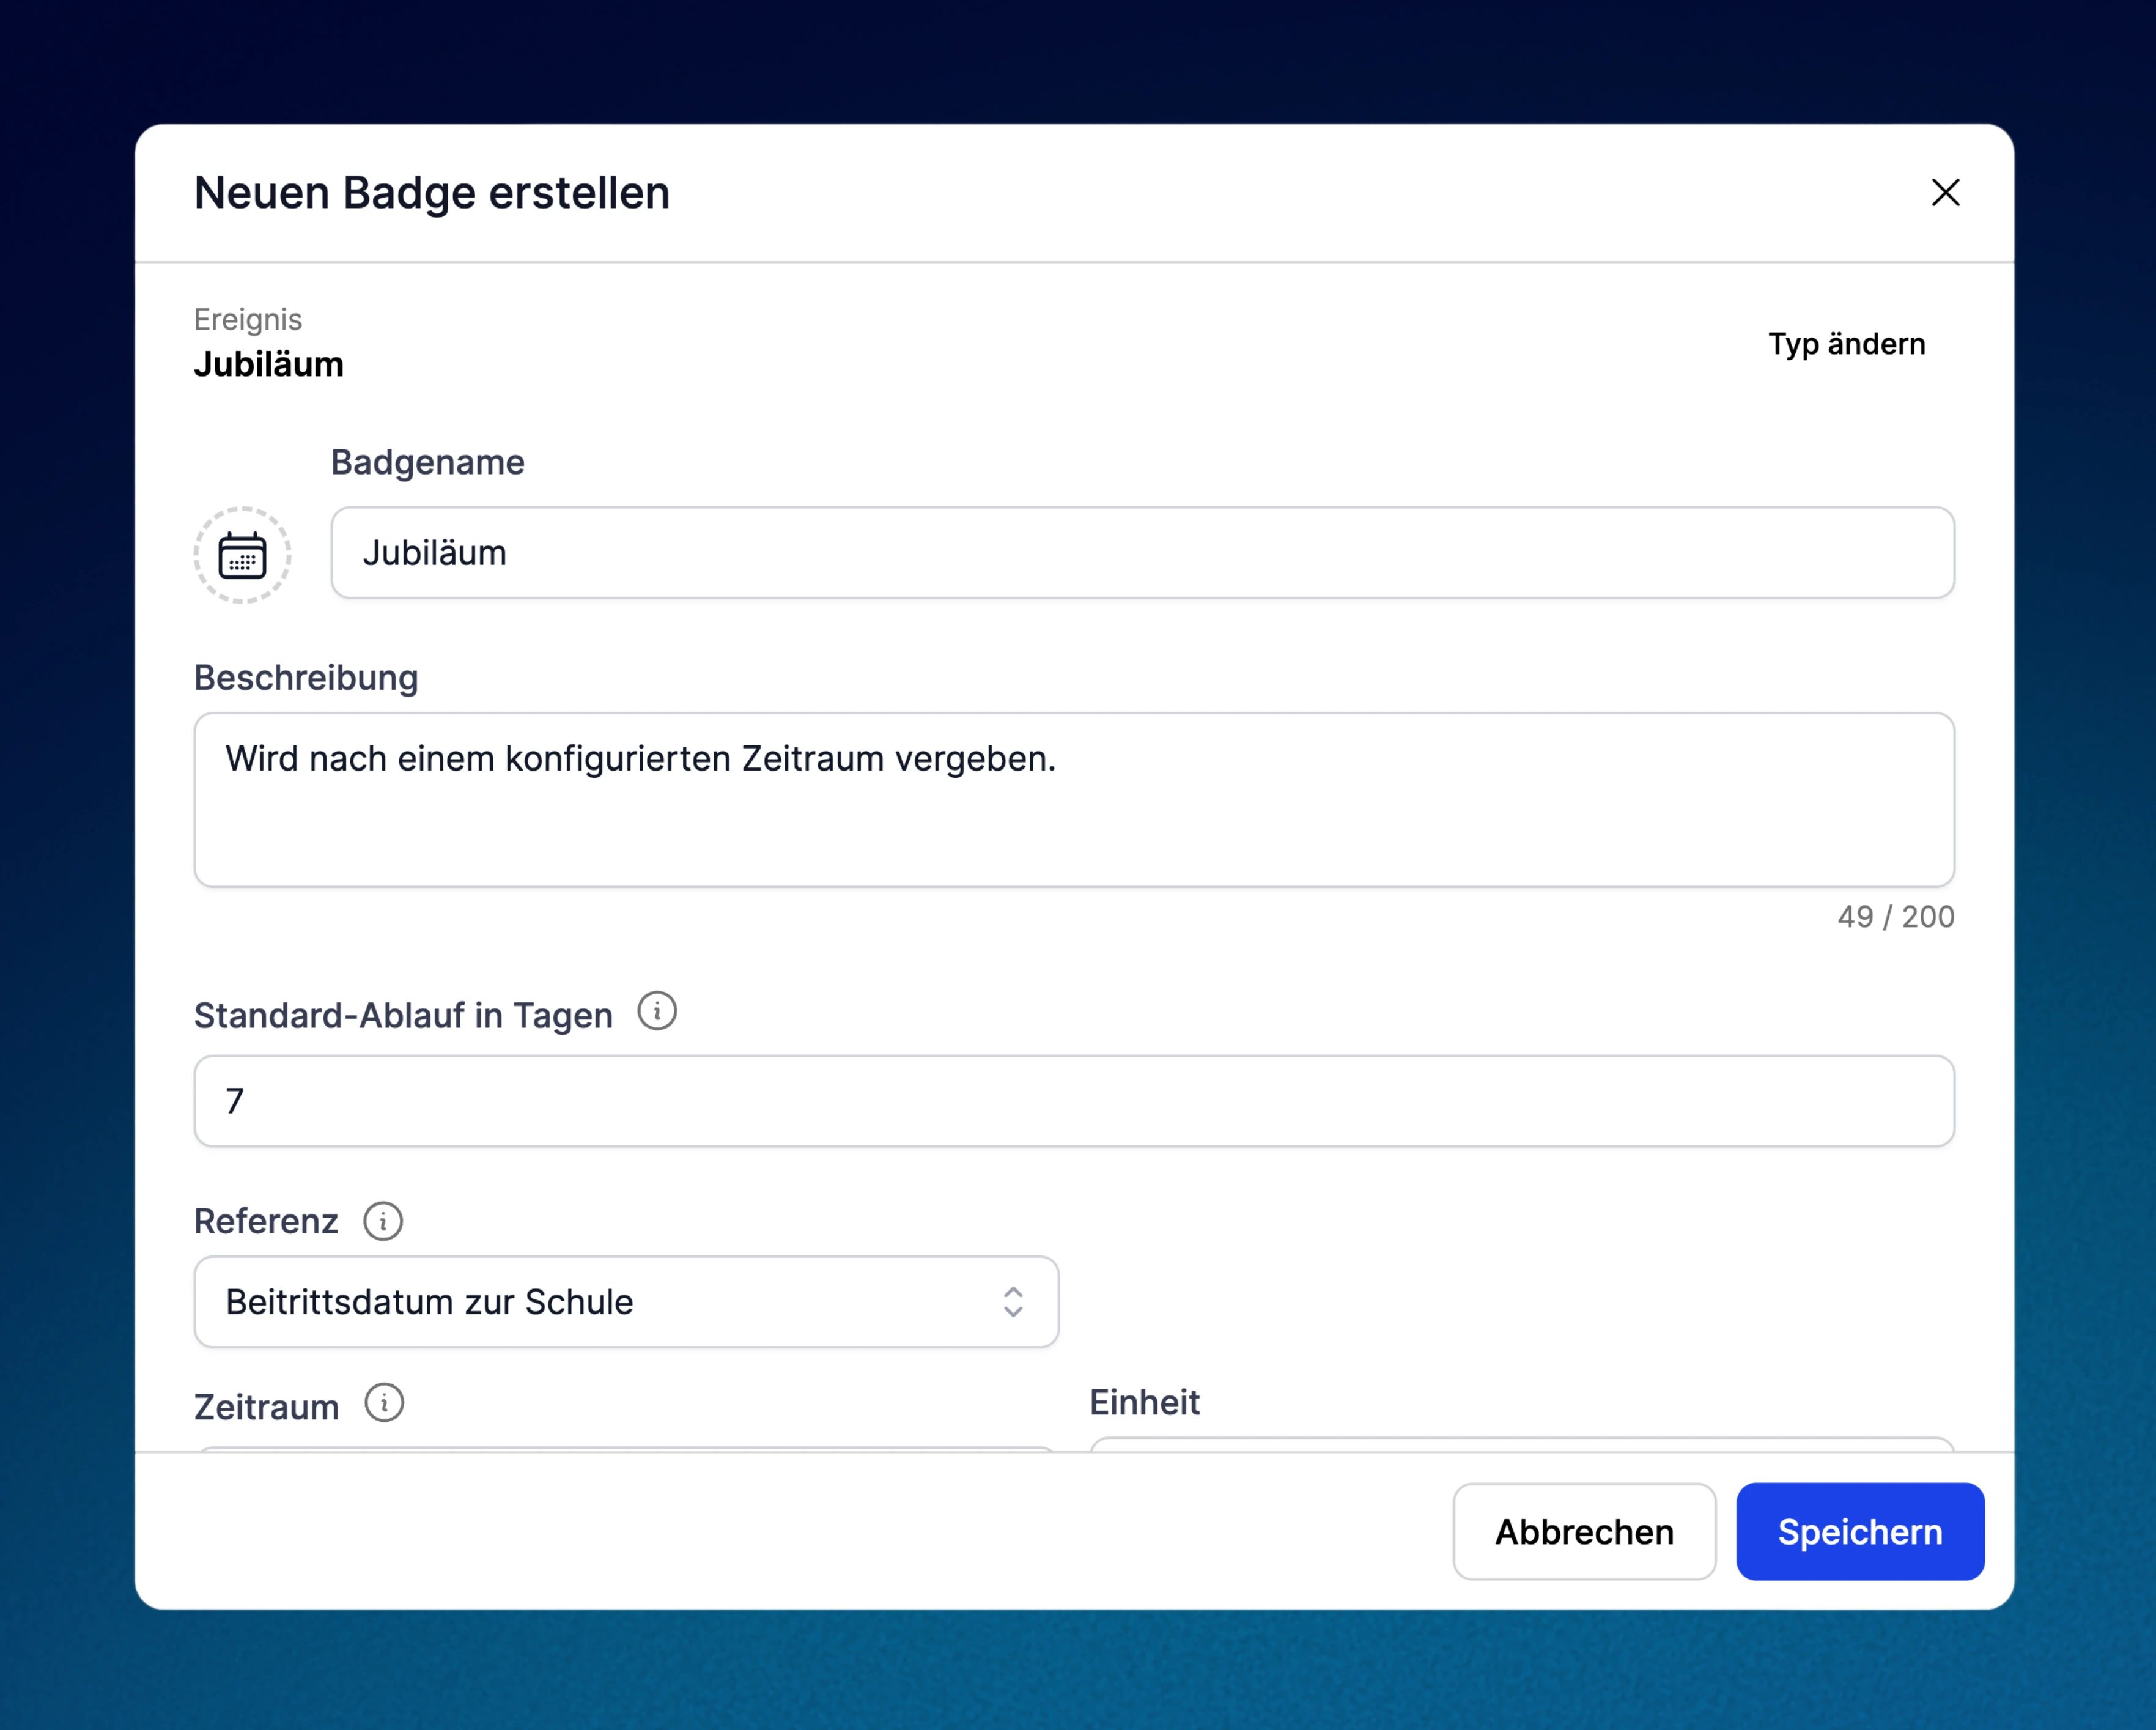
Task: Click the Einheit label
Action: click(1144, 1402)
